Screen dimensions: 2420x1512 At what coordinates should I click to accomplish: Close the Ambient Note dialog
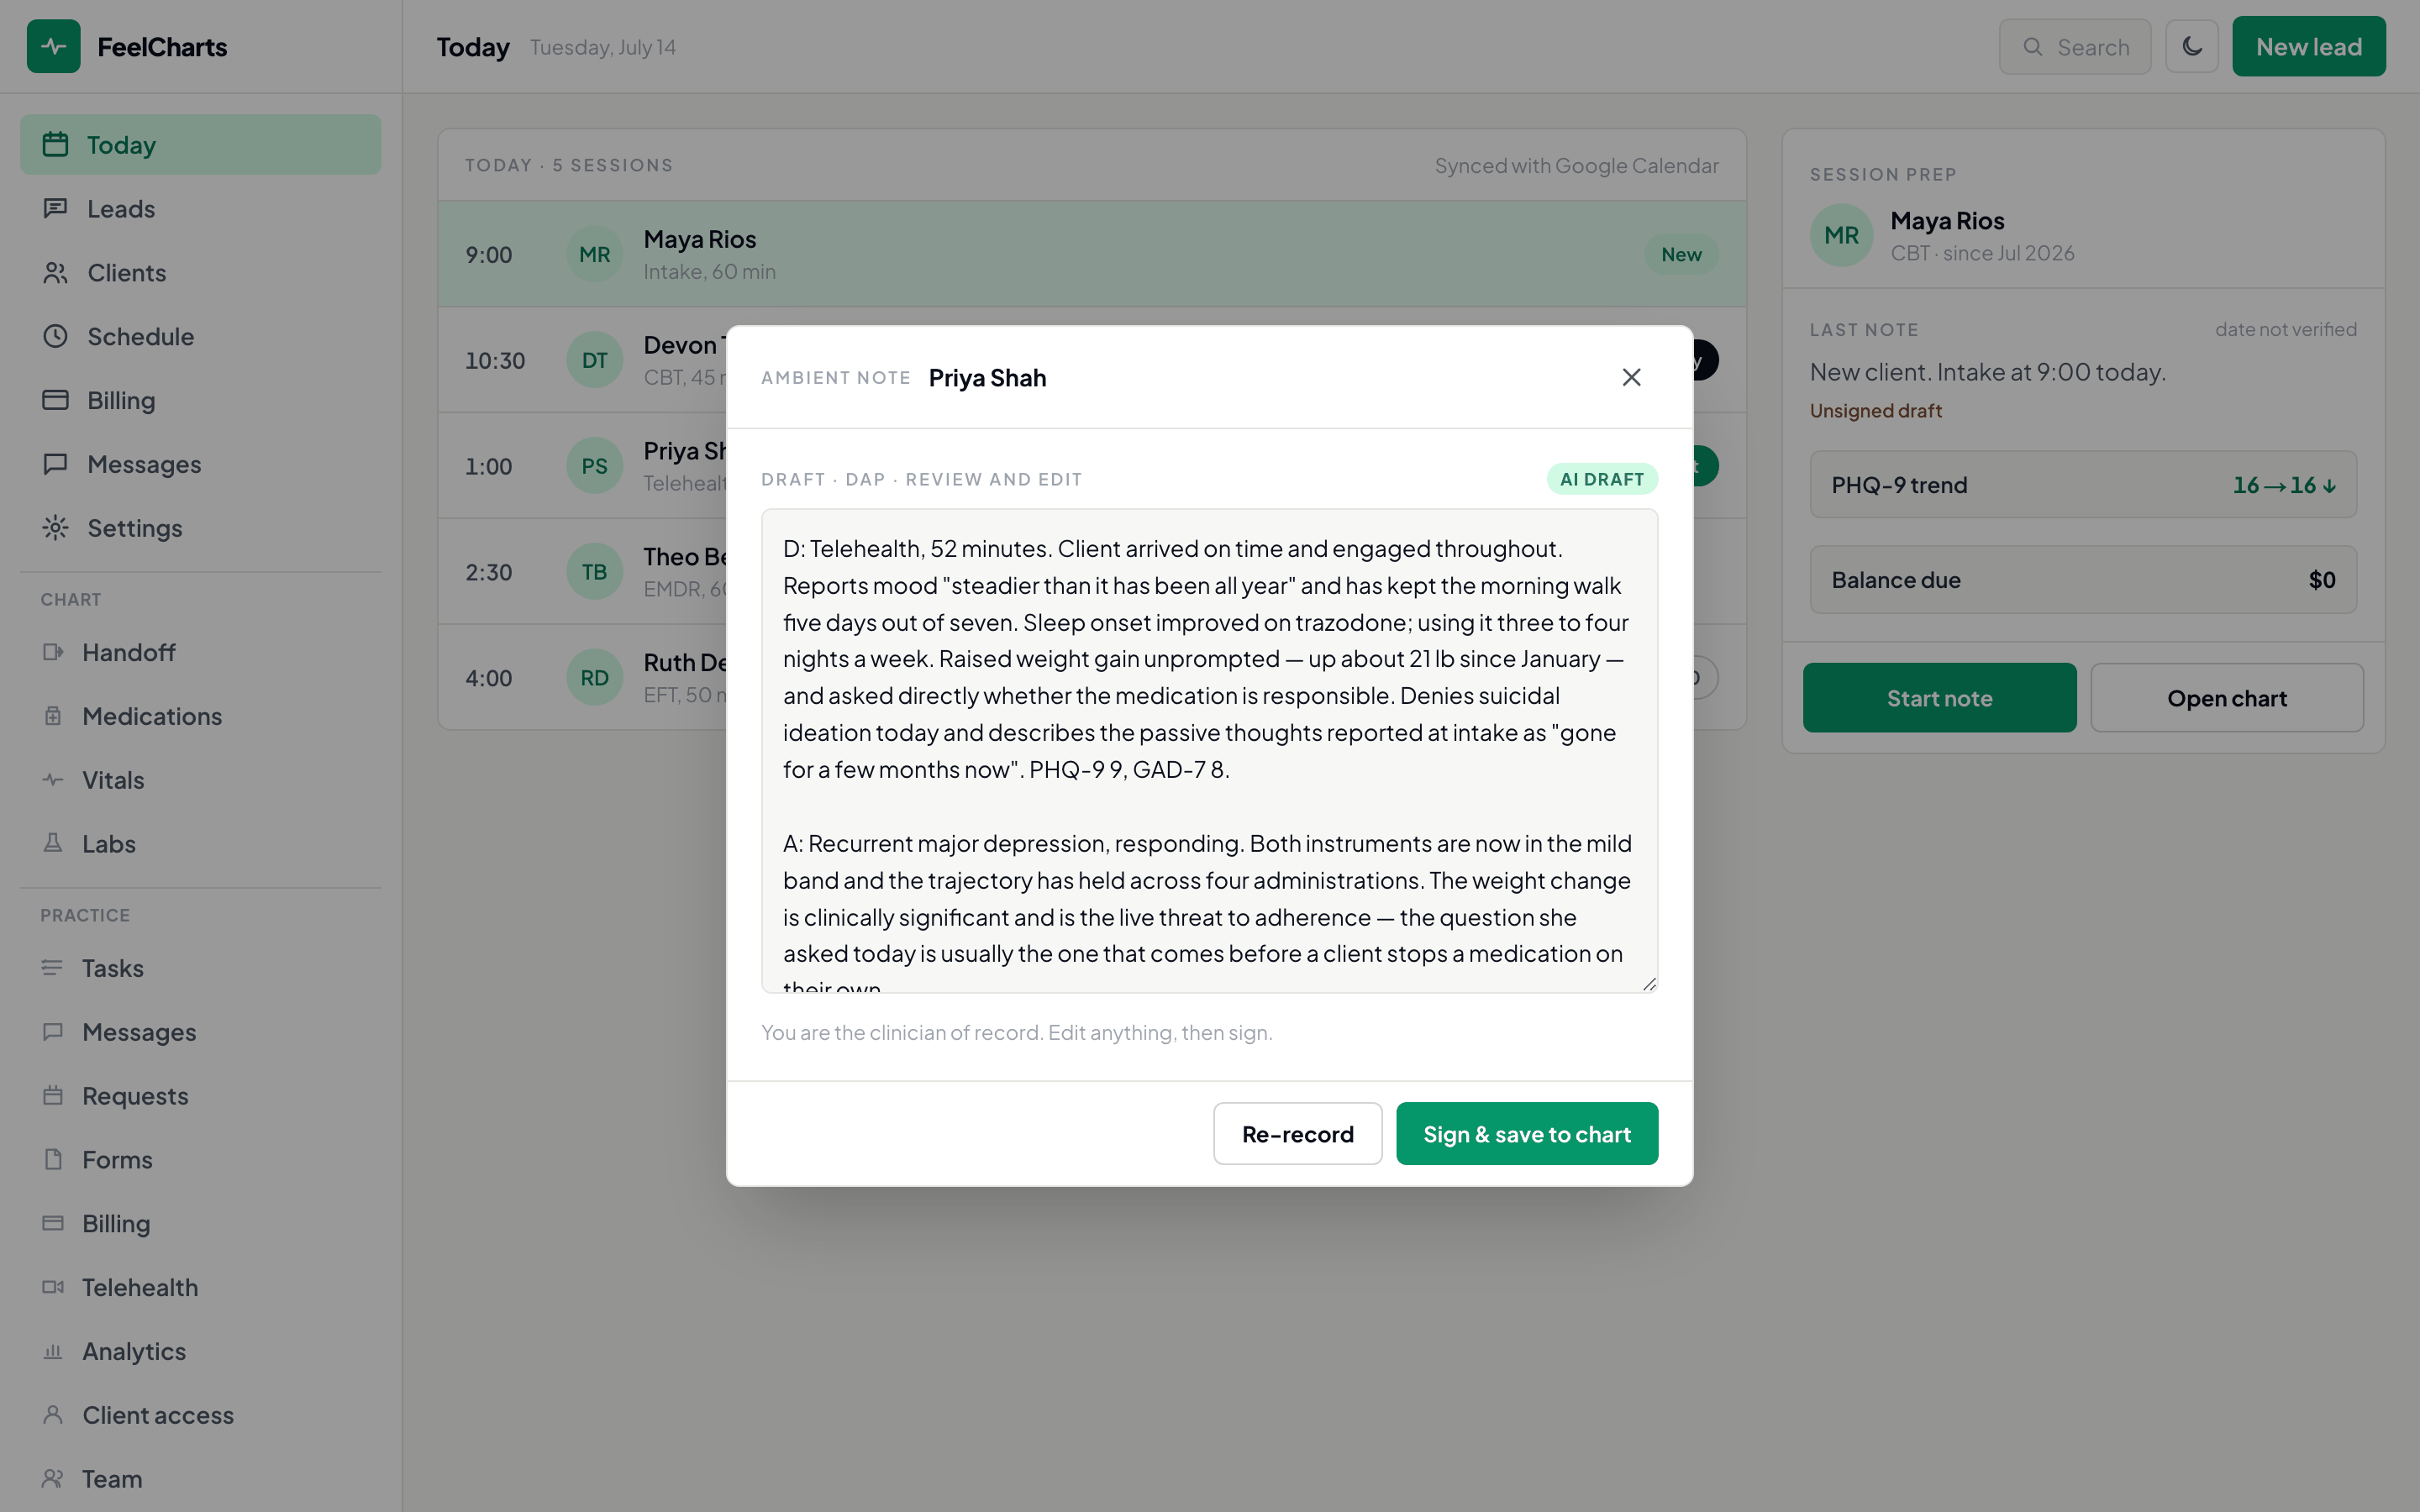point(1631,377)
